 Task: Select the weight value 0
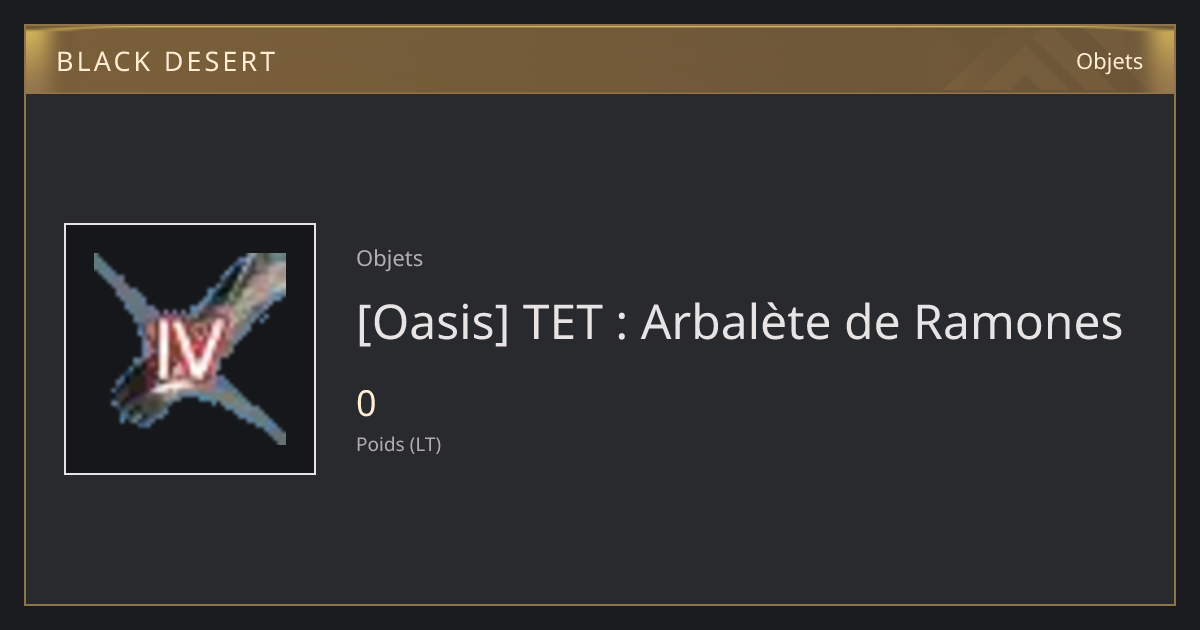(366, 404)
